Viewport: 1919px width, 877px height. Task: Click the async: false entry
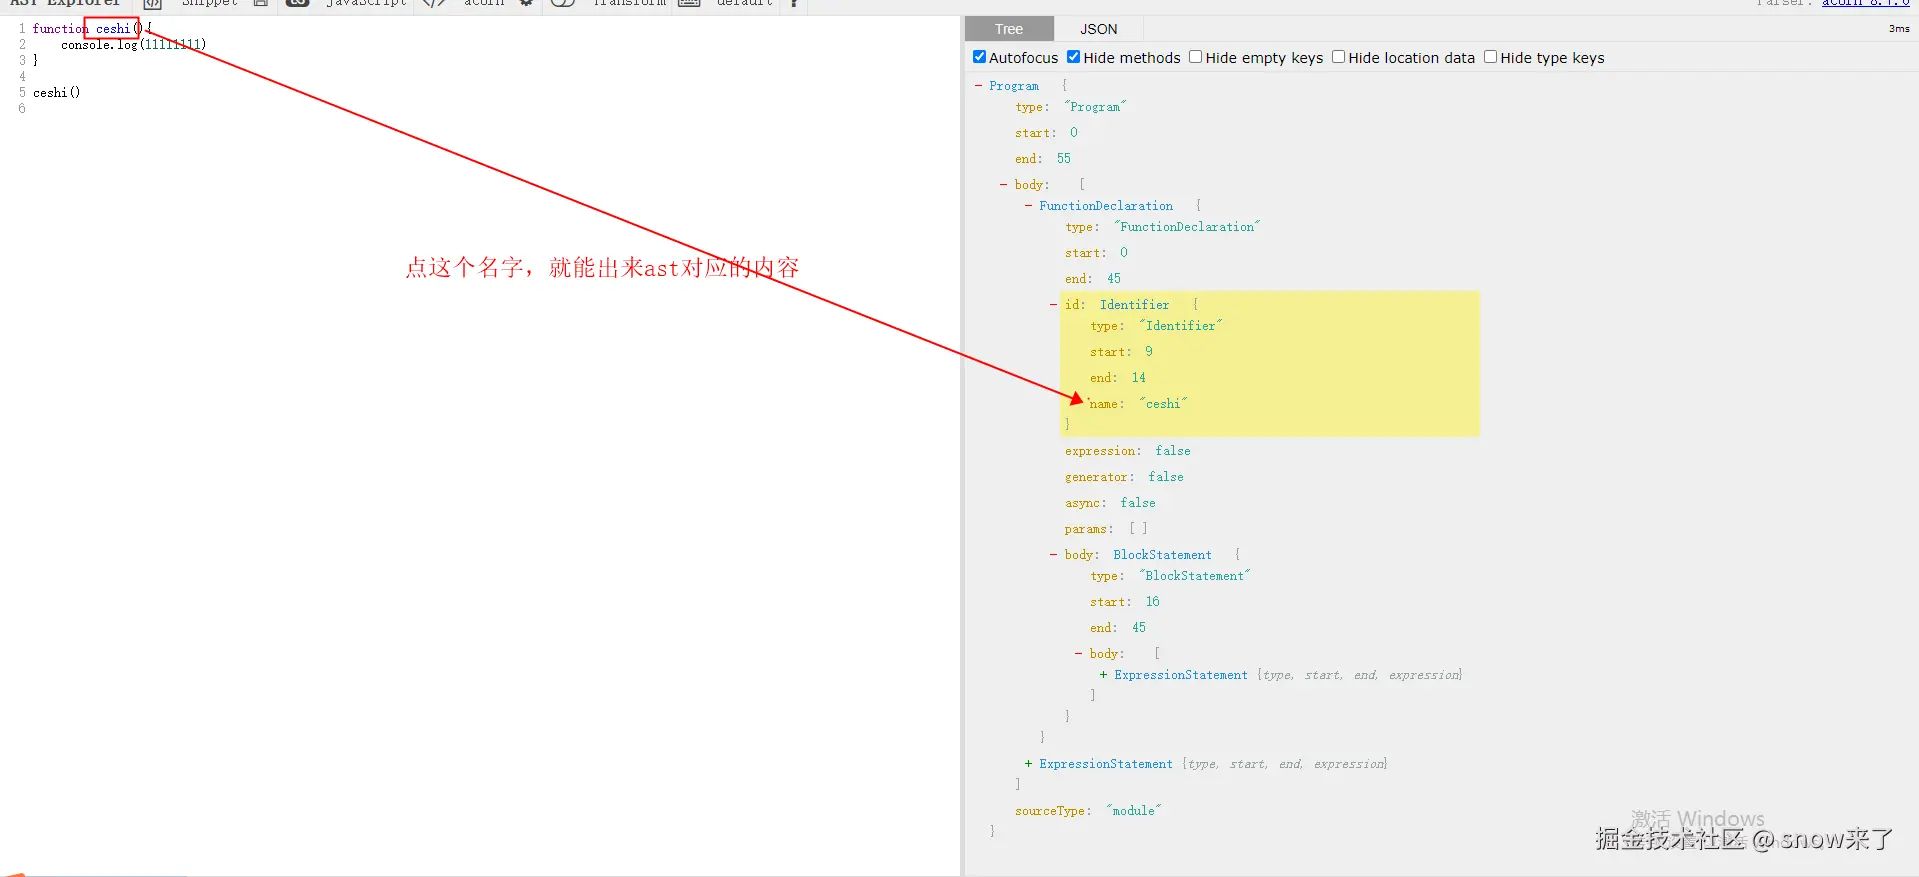click(x=1110, y=503)
